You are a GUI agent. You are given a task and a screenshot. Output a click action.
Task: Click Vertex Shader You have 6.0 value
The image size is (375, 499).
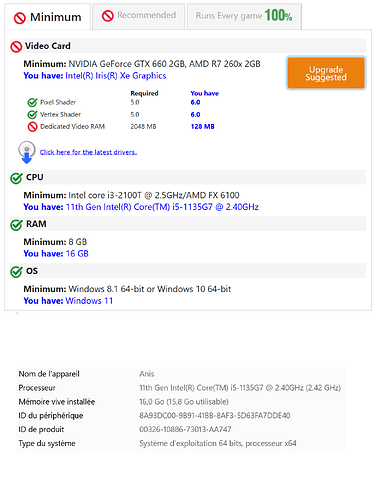point(195,115)
